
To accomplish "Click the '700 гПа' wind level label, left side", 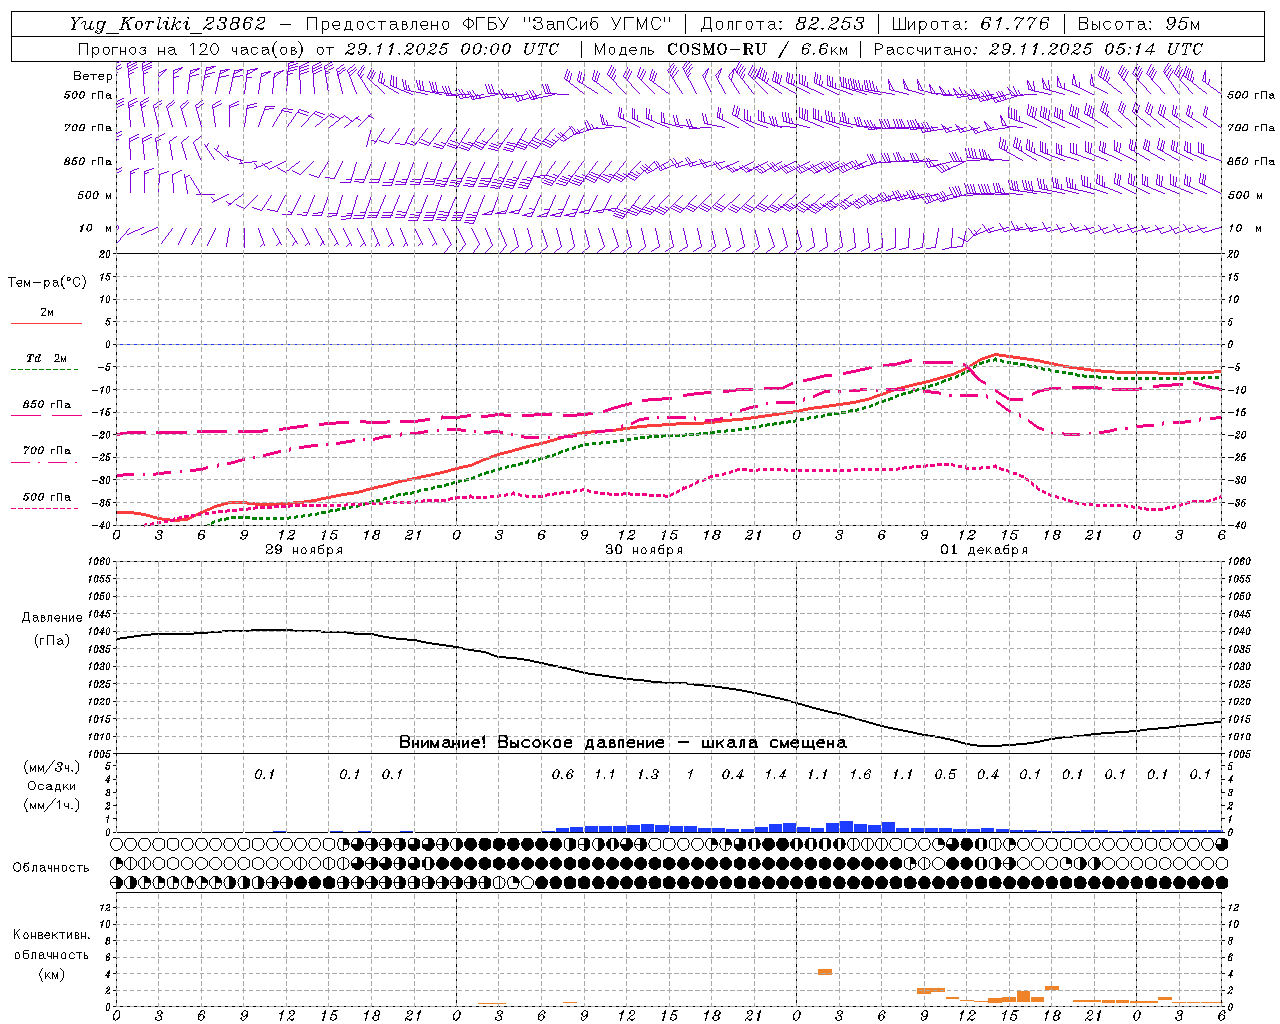I will (88, 128).
